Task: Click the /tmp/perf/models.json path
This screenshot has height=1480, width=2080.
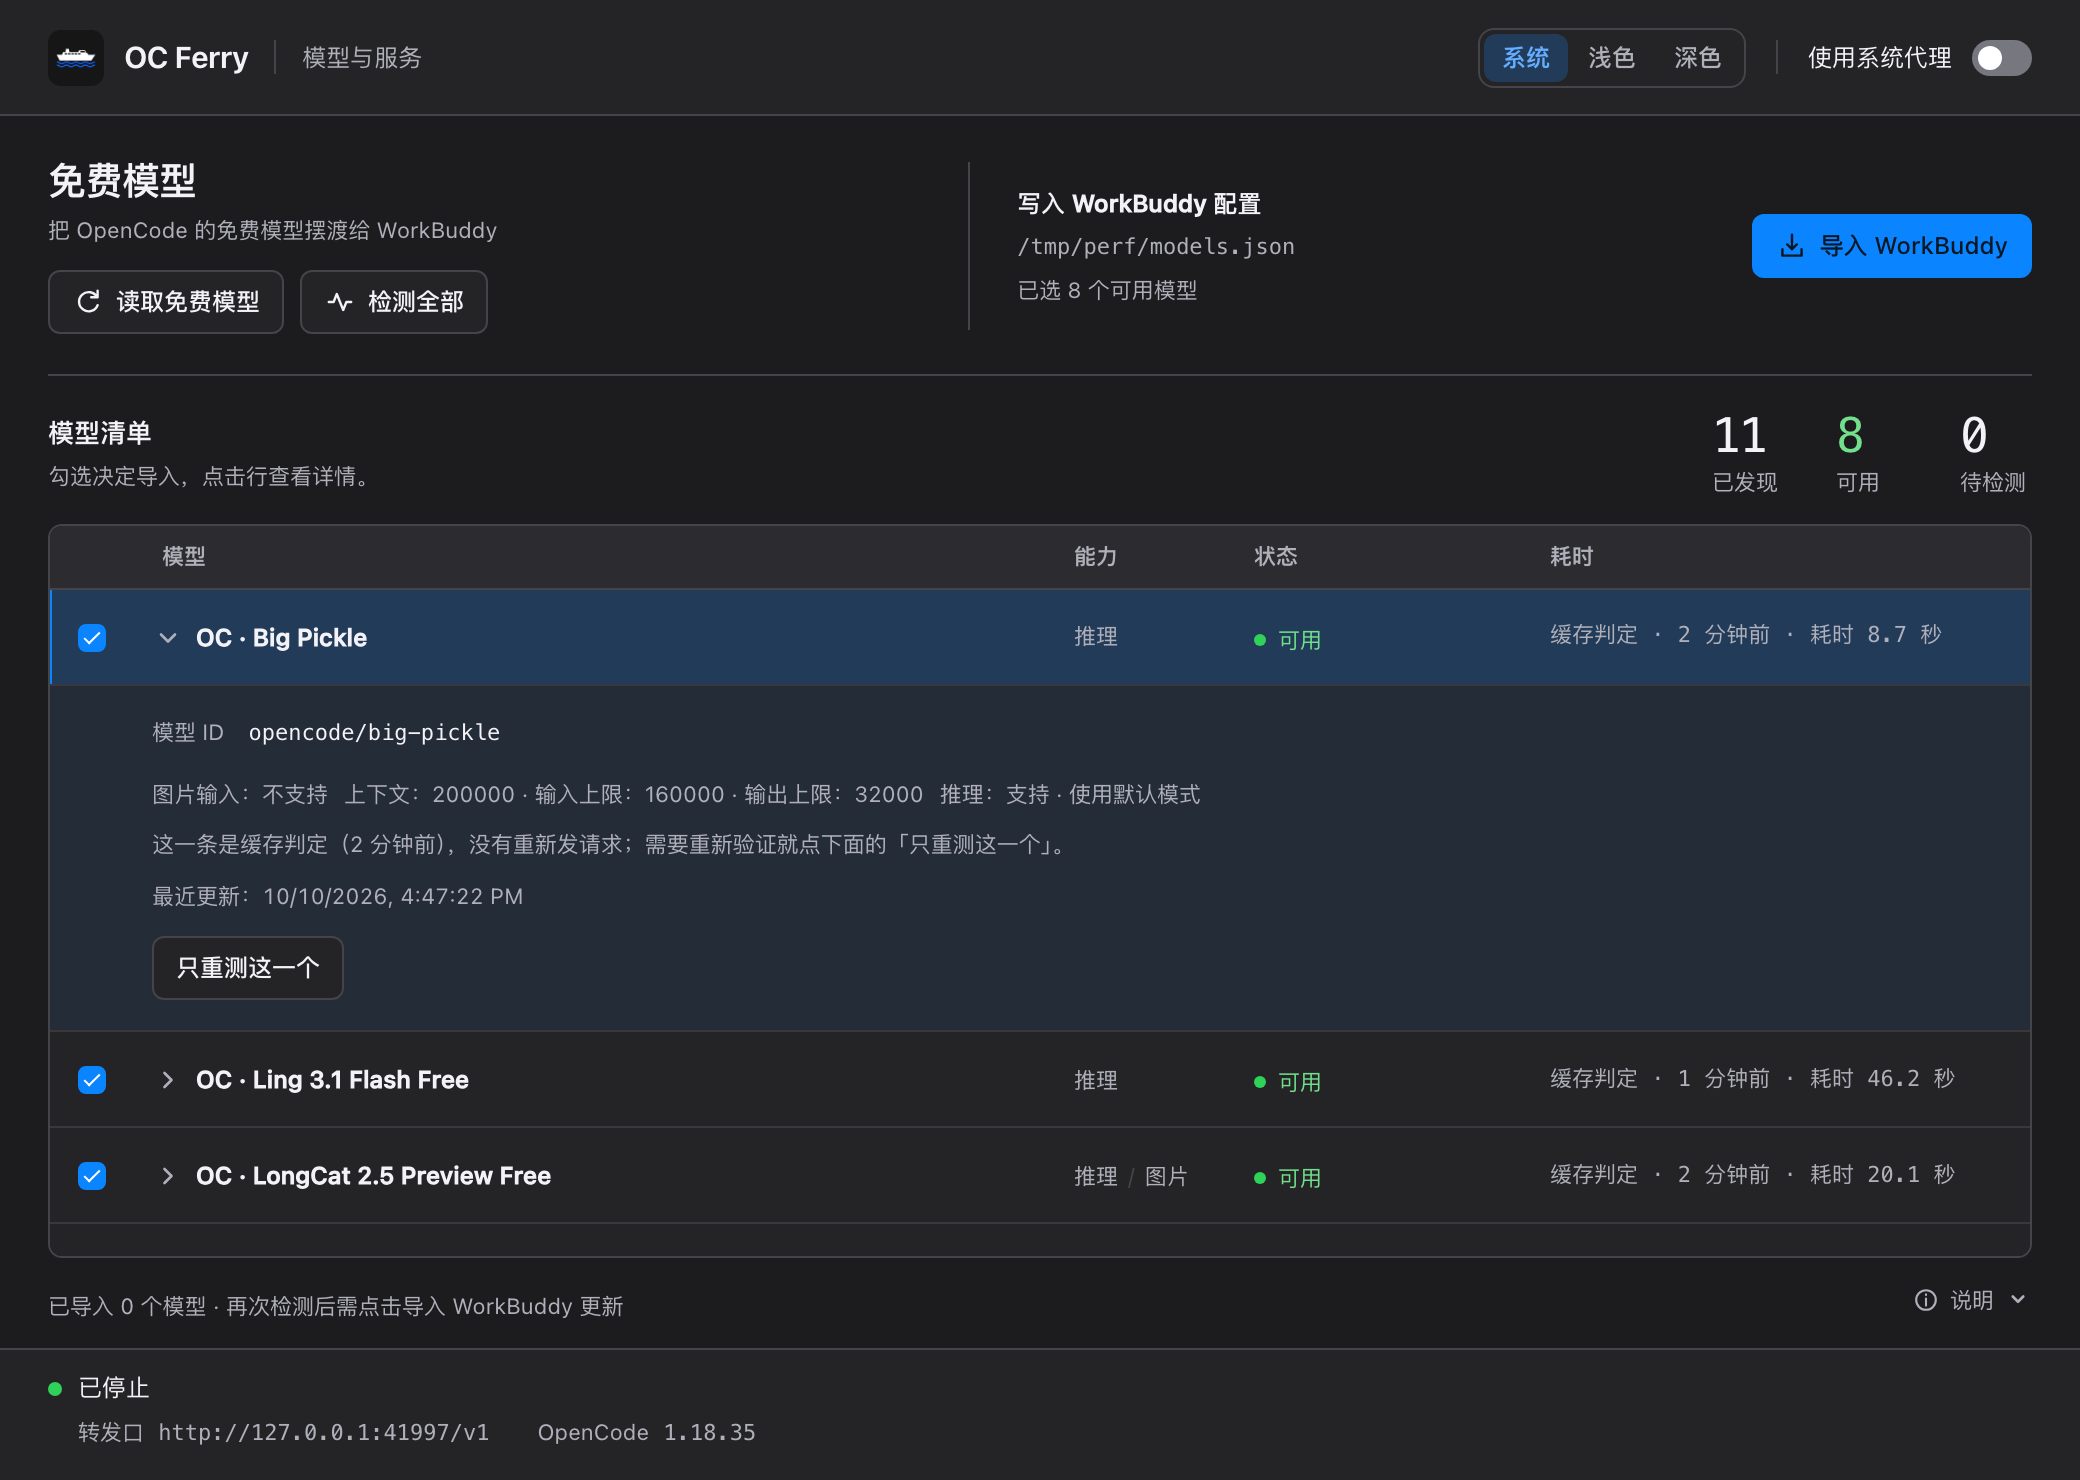Action: point(1156,247)
